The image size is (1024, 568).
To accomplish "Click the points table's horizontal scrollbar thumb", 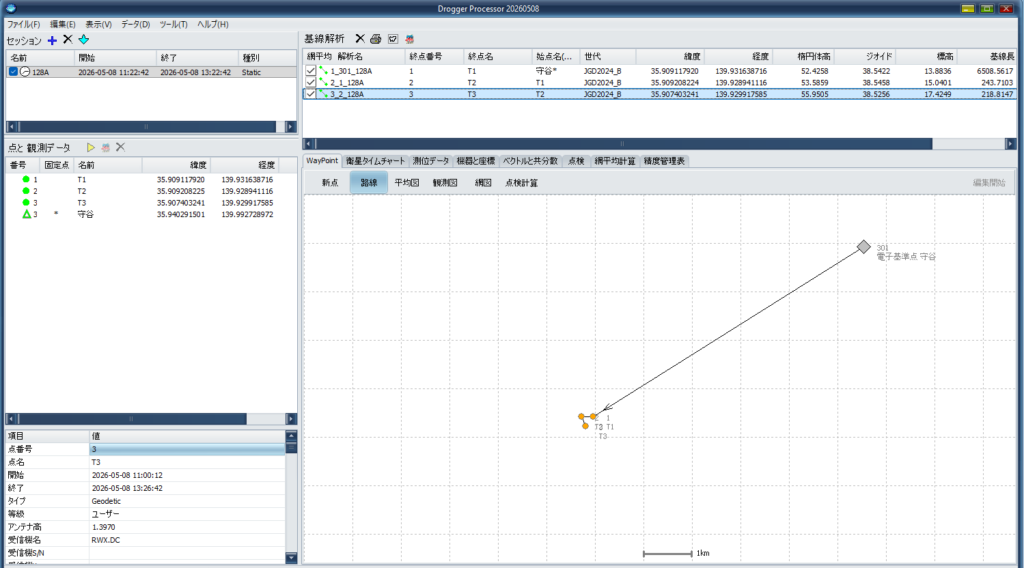I will (131, 419).
